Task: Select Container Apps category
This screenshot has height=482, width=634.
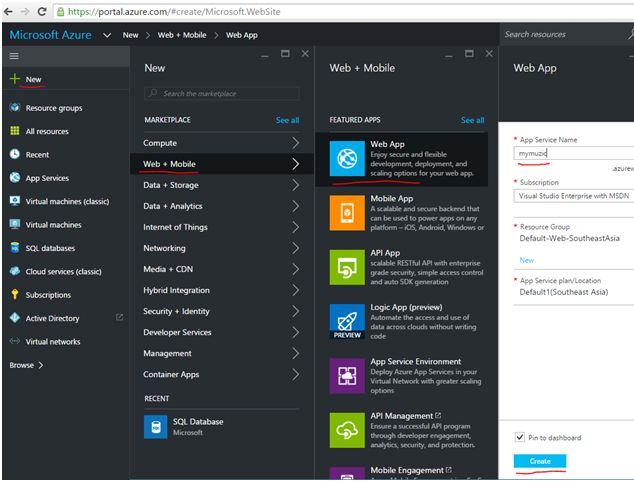Action: [222, 374]
